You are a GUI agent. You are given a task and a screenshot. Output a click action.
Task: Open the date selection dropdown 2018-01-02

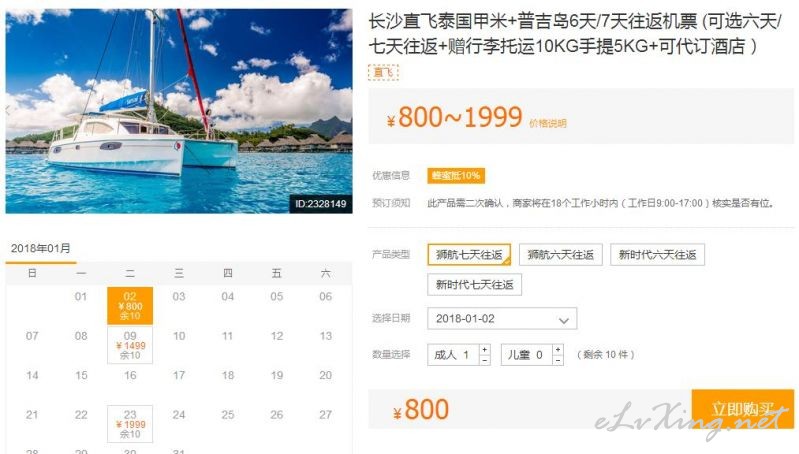click(x=502, y=318)
